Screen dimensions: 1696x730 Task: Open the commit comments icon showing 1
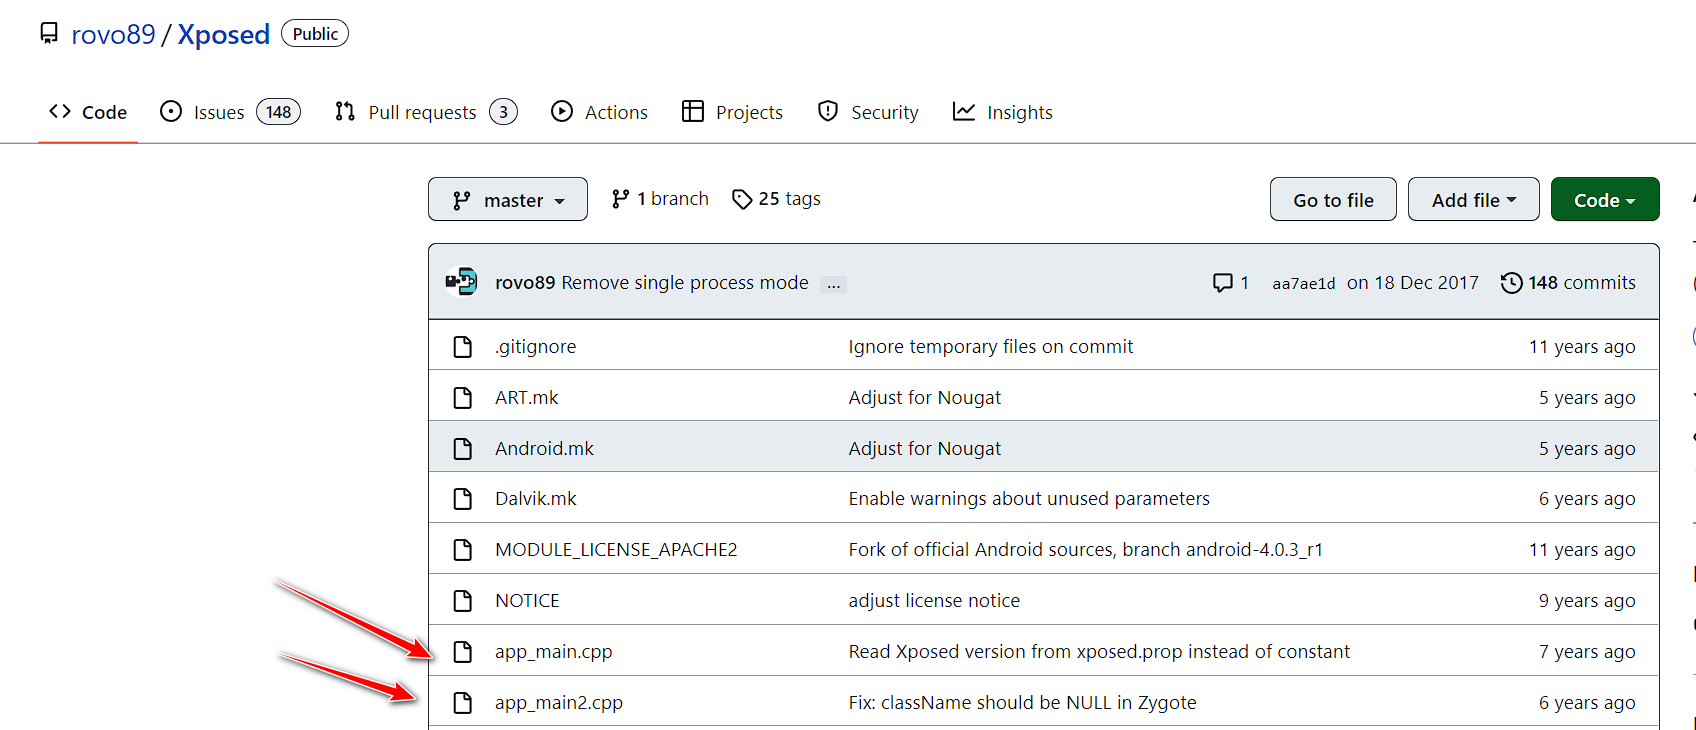pos(1231,283)
